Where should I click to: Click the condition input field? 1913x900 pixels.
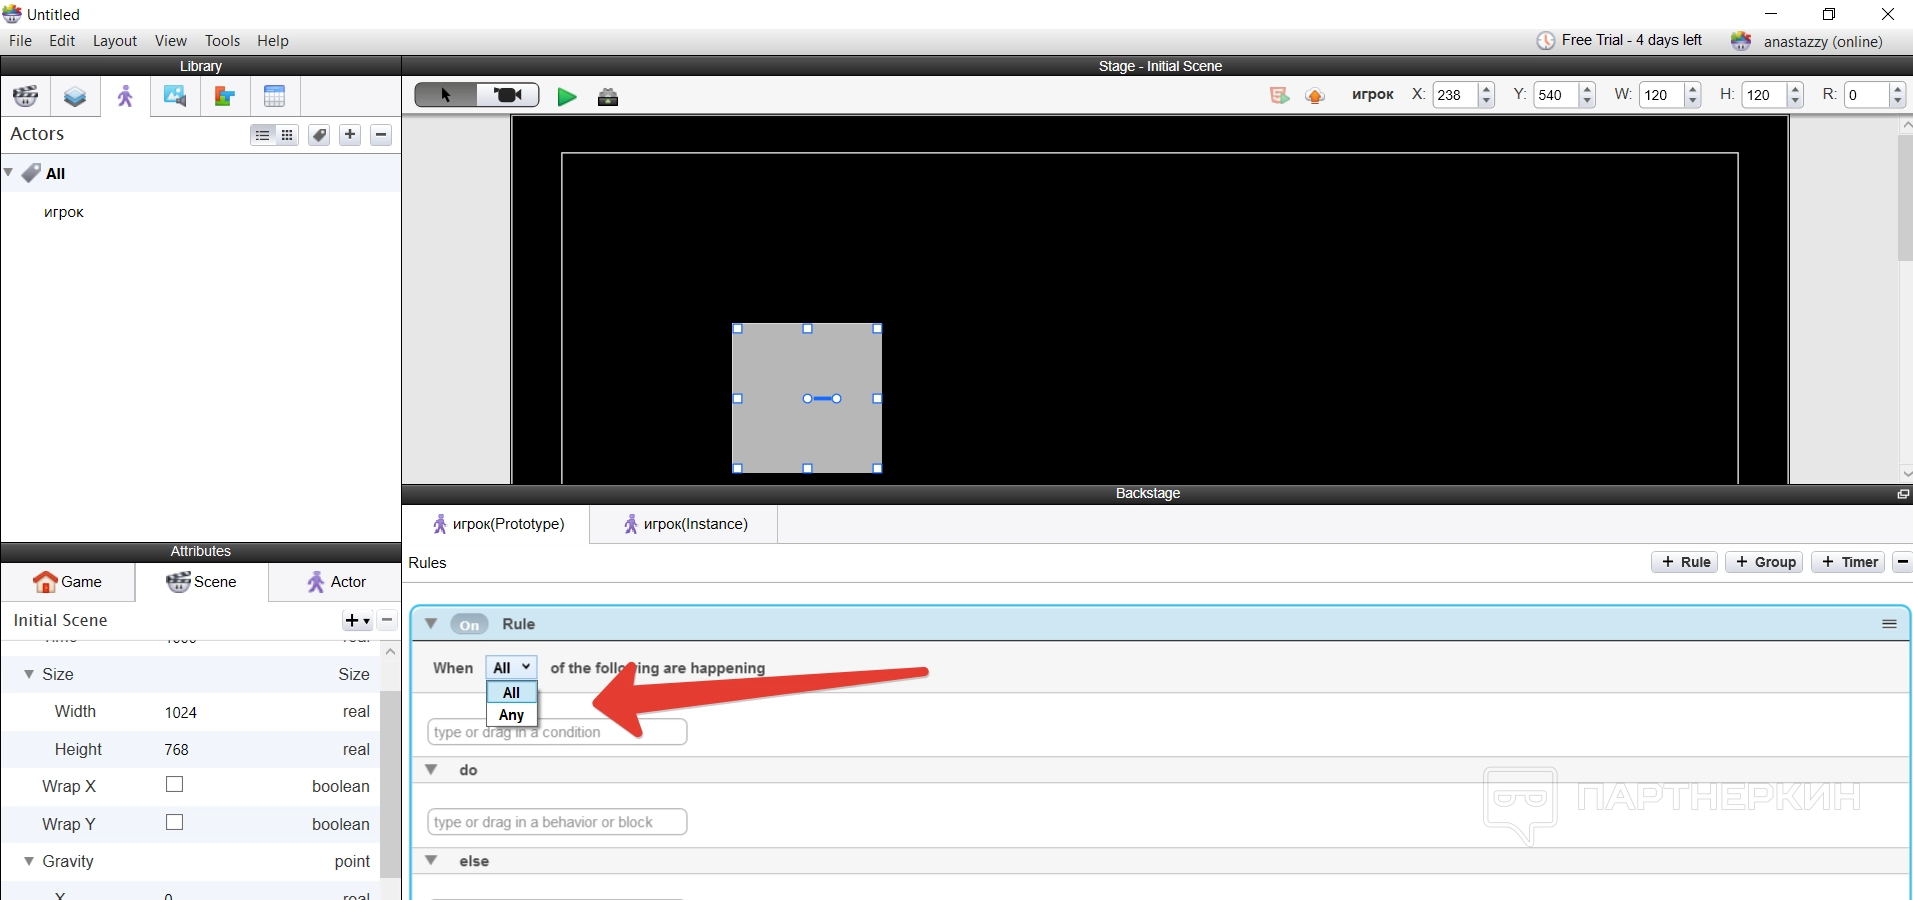(x=557, y=732)
